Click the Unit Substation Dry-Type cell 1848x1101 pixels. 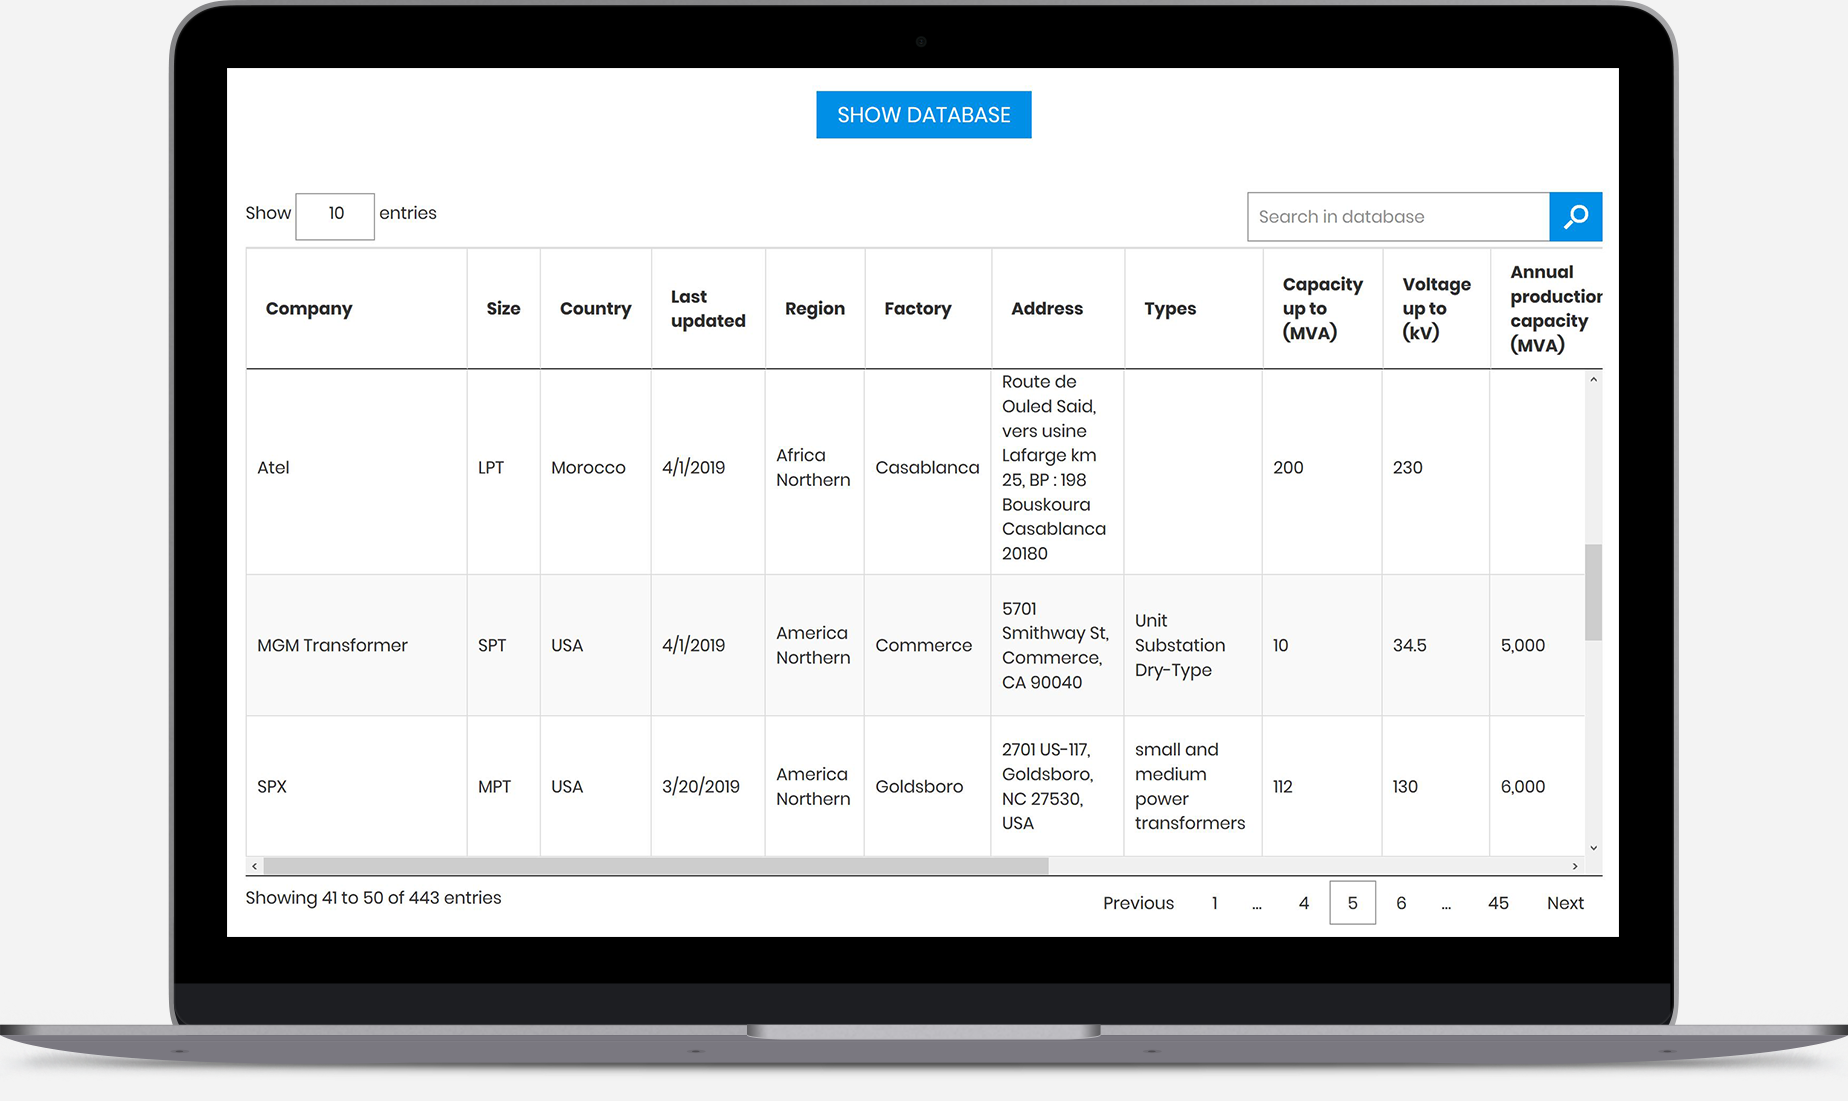pyautogui.click(x=1193, y=645)
